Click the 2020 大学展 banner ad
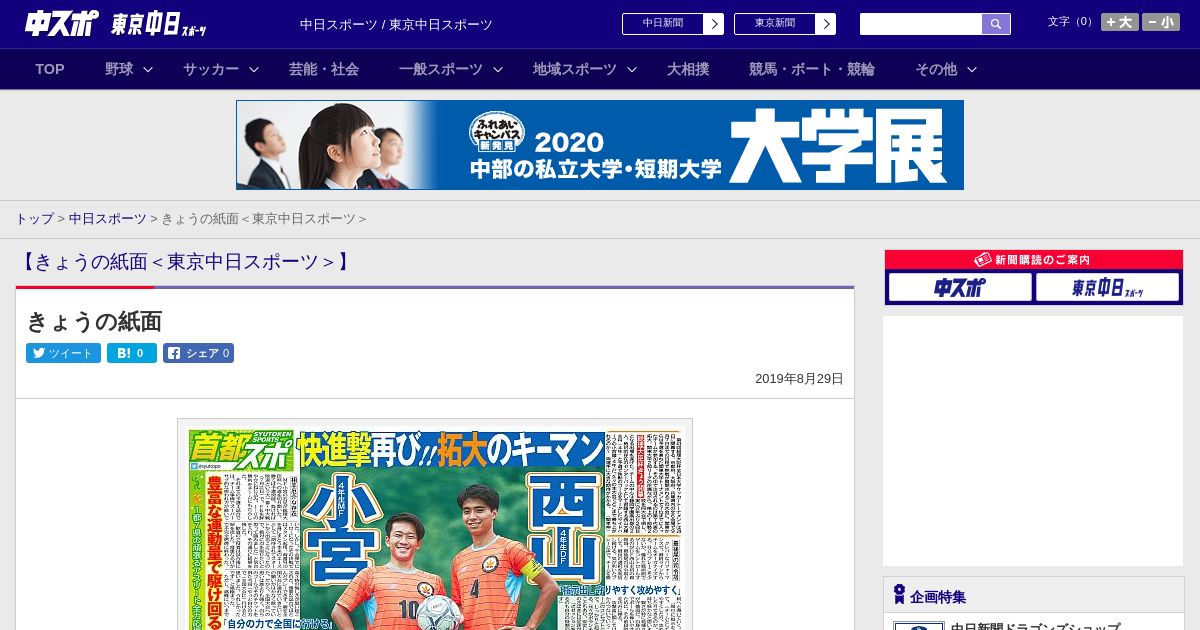 click(x=600, y=145)
